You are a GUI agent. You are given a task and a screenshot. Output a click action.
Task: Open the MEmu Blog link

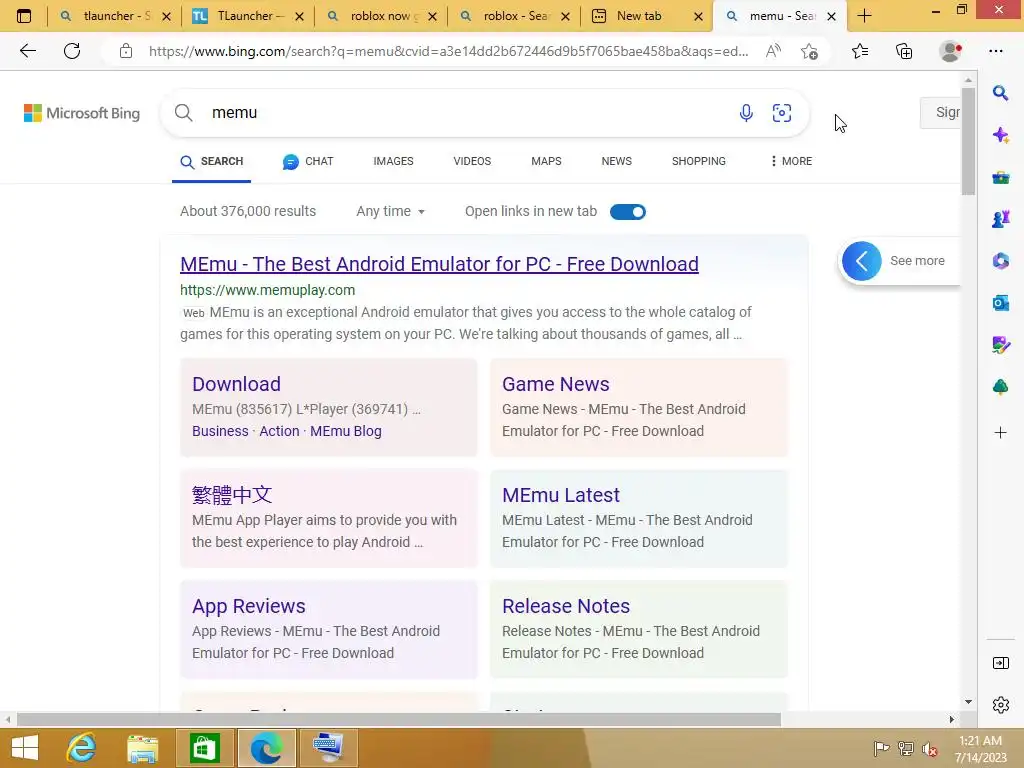(345, 431)
